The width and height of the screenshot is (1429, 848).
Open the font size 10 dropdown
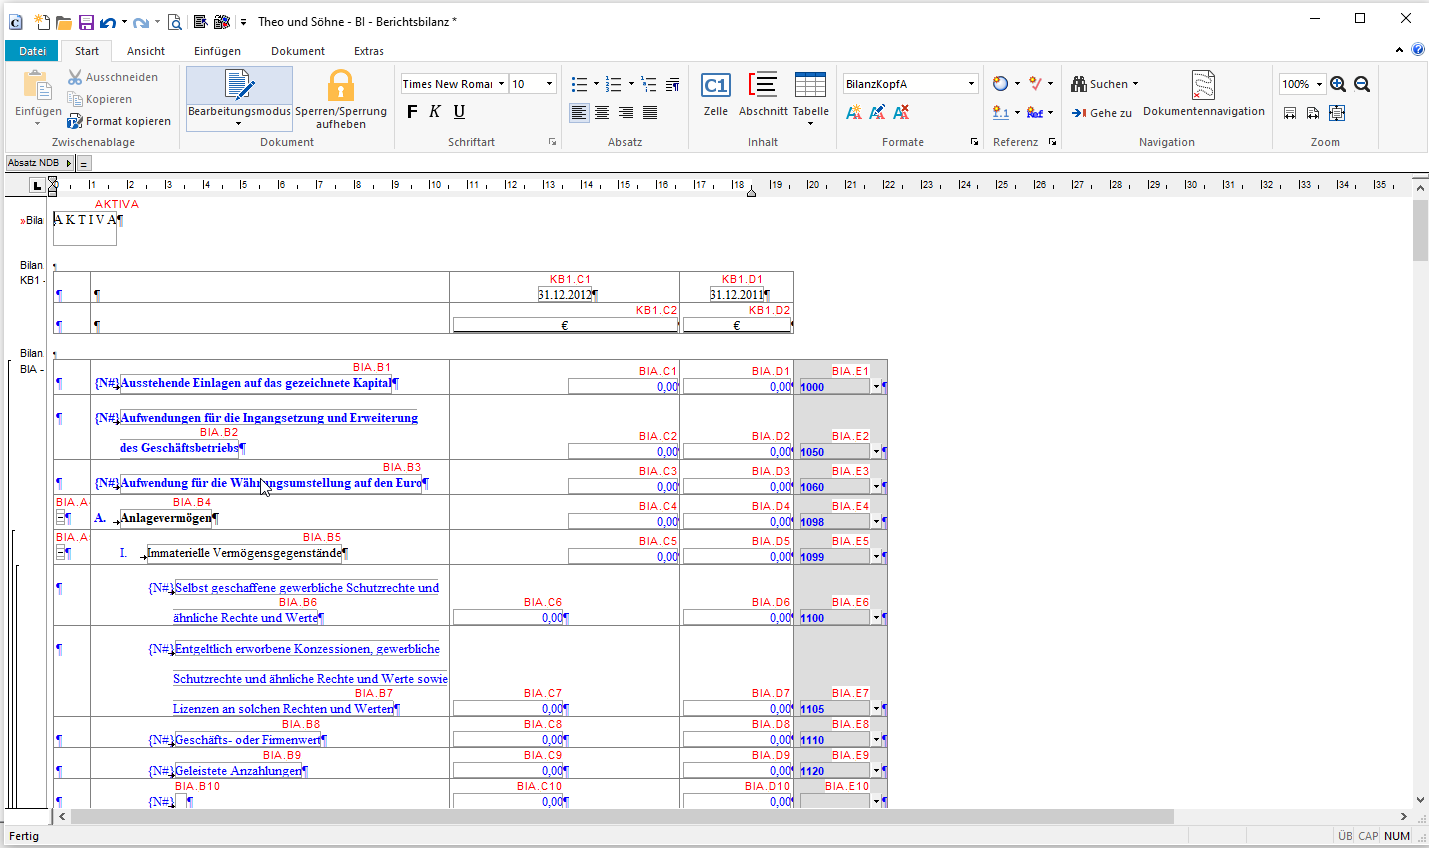coord(550,84)
